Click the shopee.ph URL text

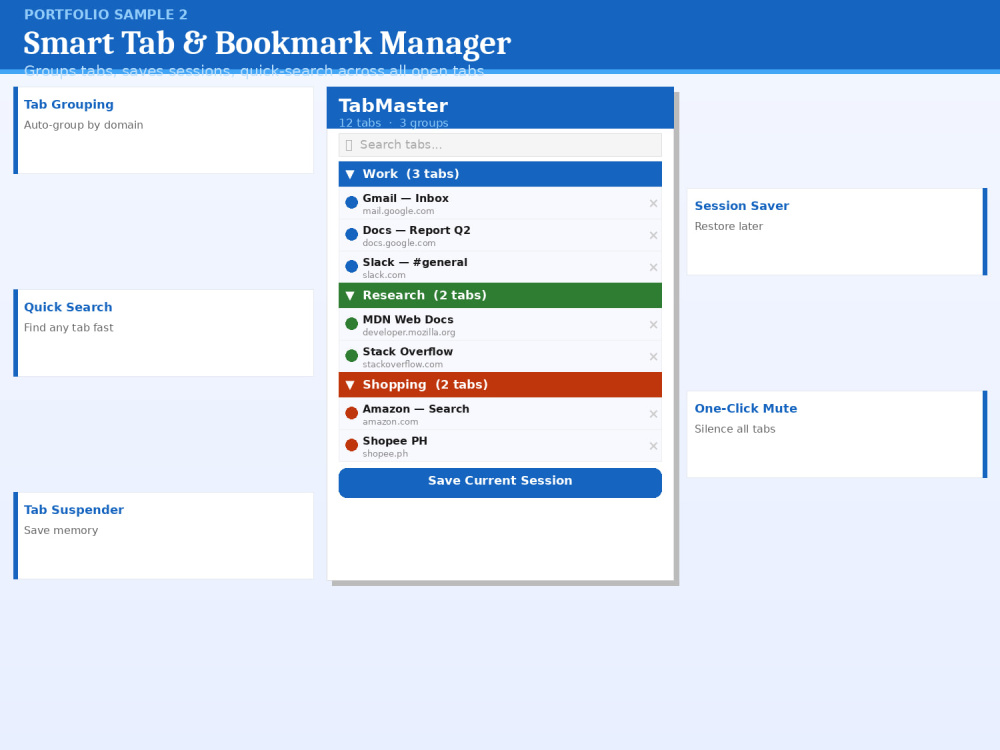385,453
